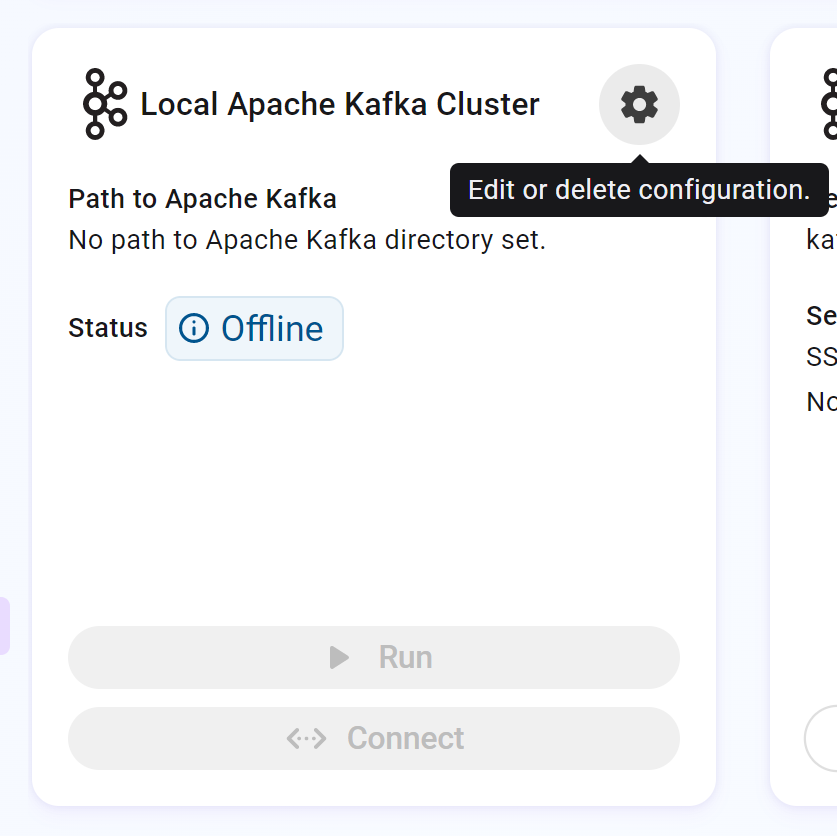Select the Local Apache Kafka Cluster title

(x=339, y=104)
